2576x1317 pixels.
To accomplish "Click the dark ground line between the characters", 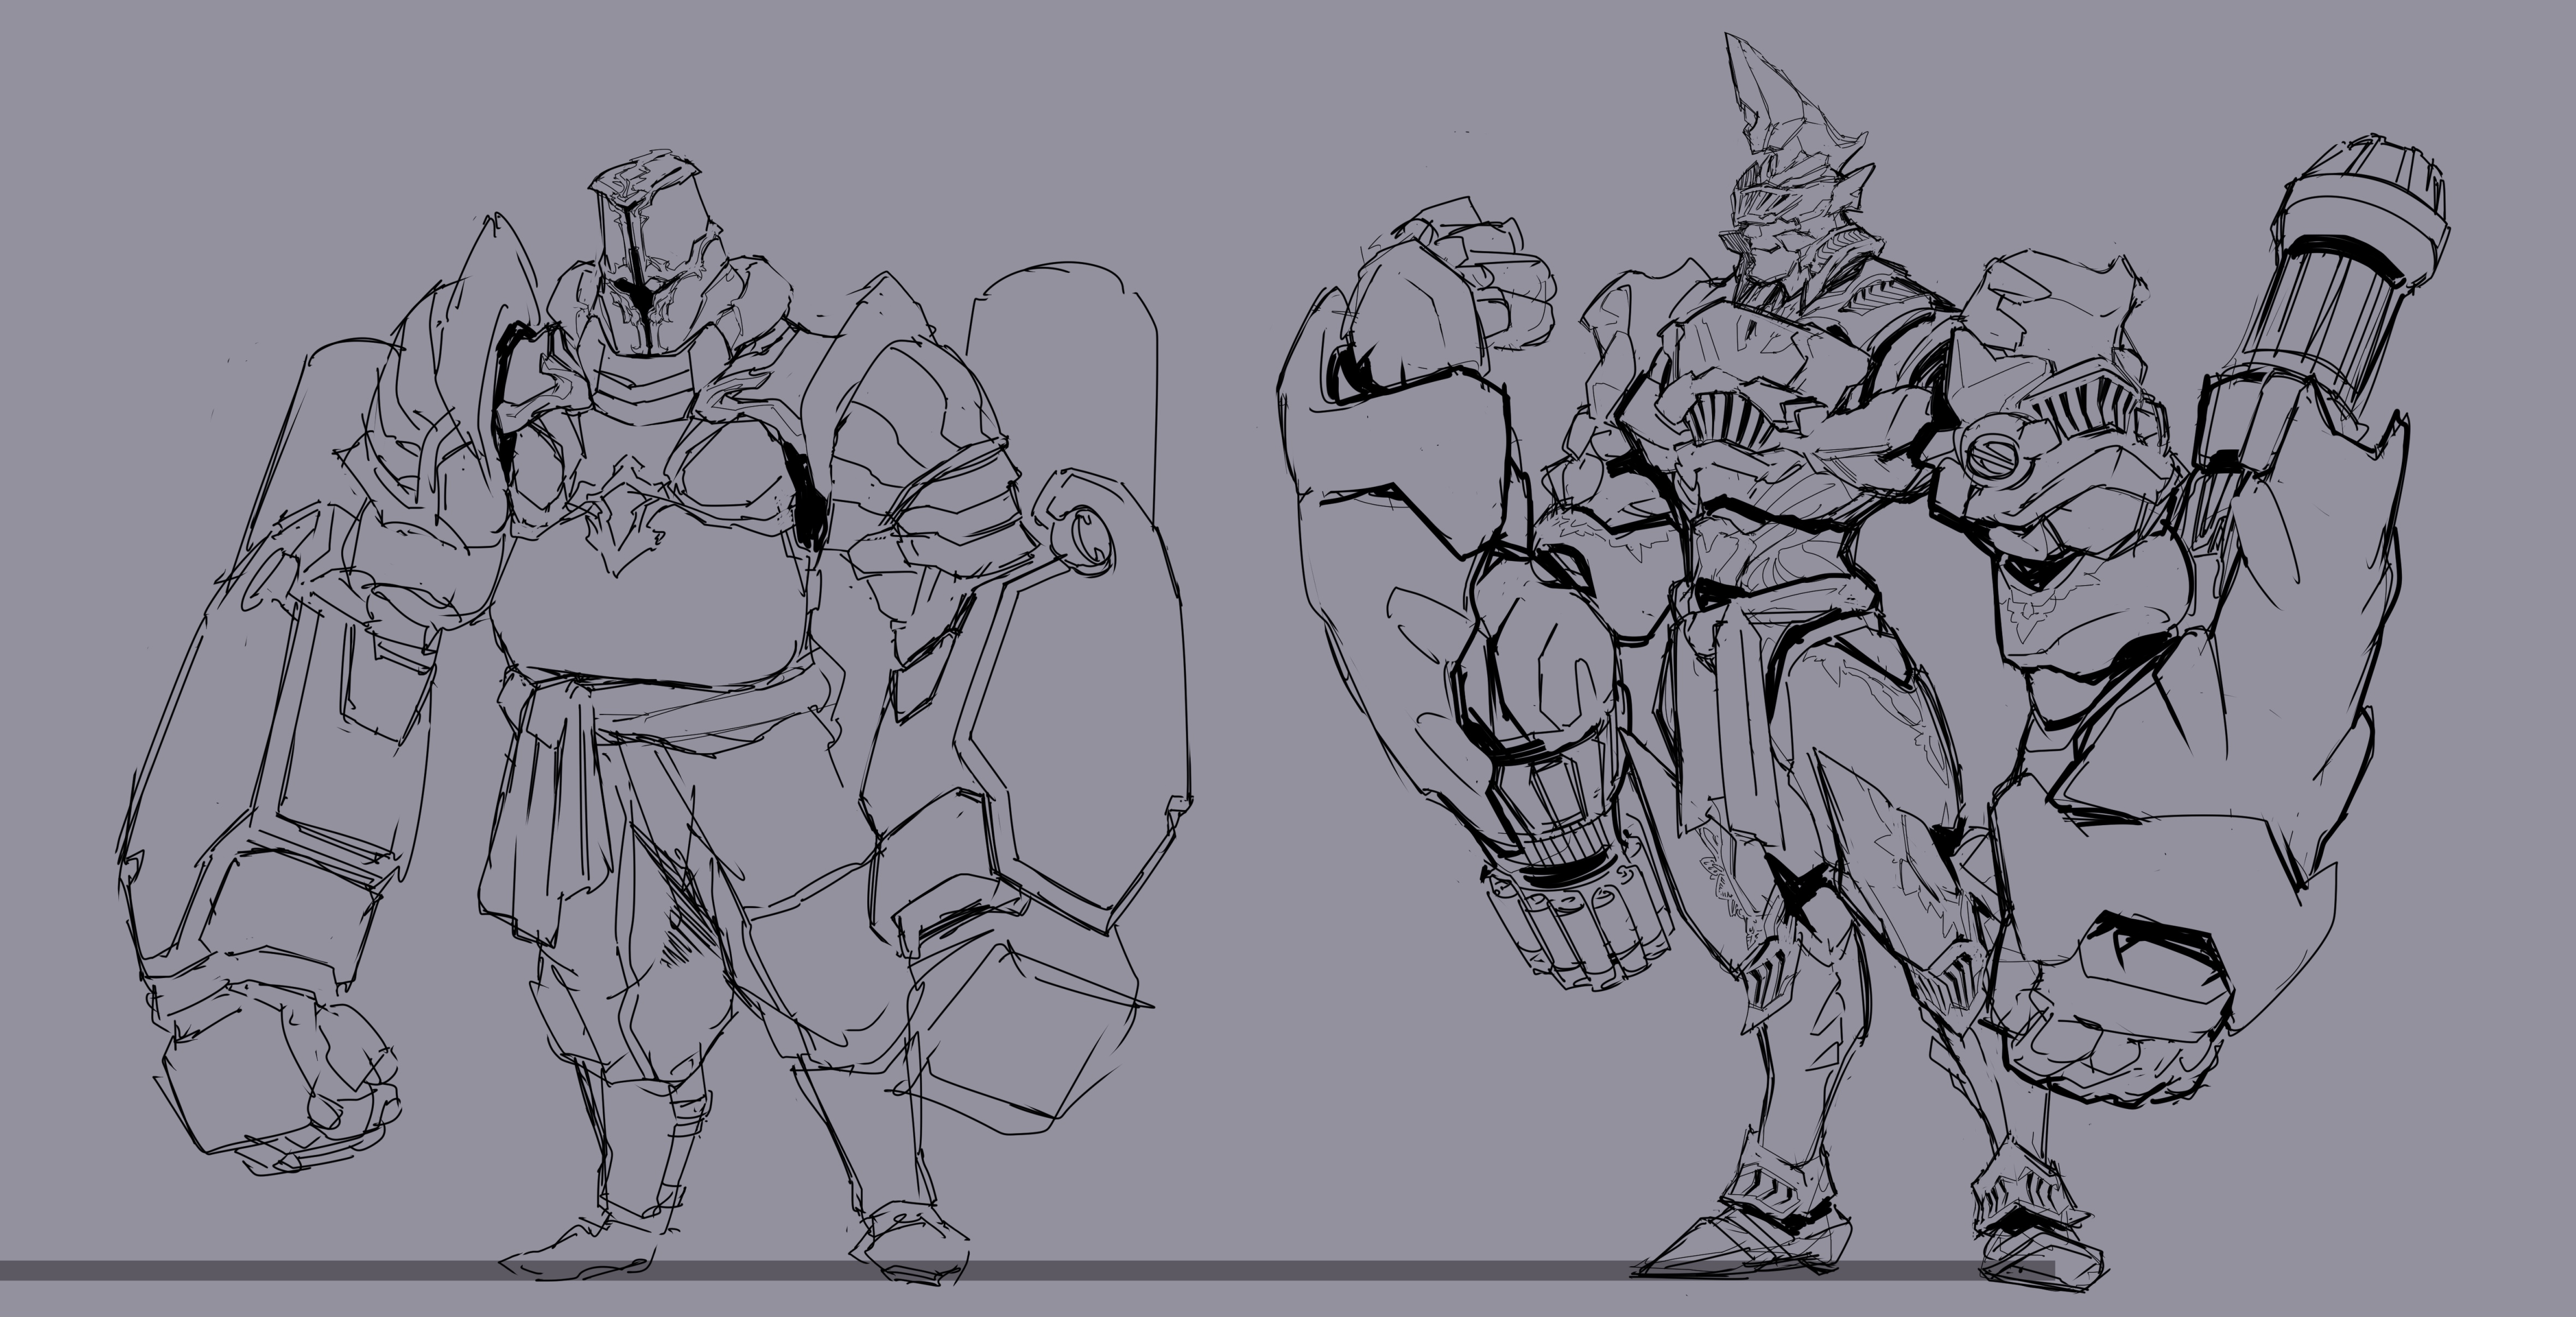I will click(x=1300, y=1270).
